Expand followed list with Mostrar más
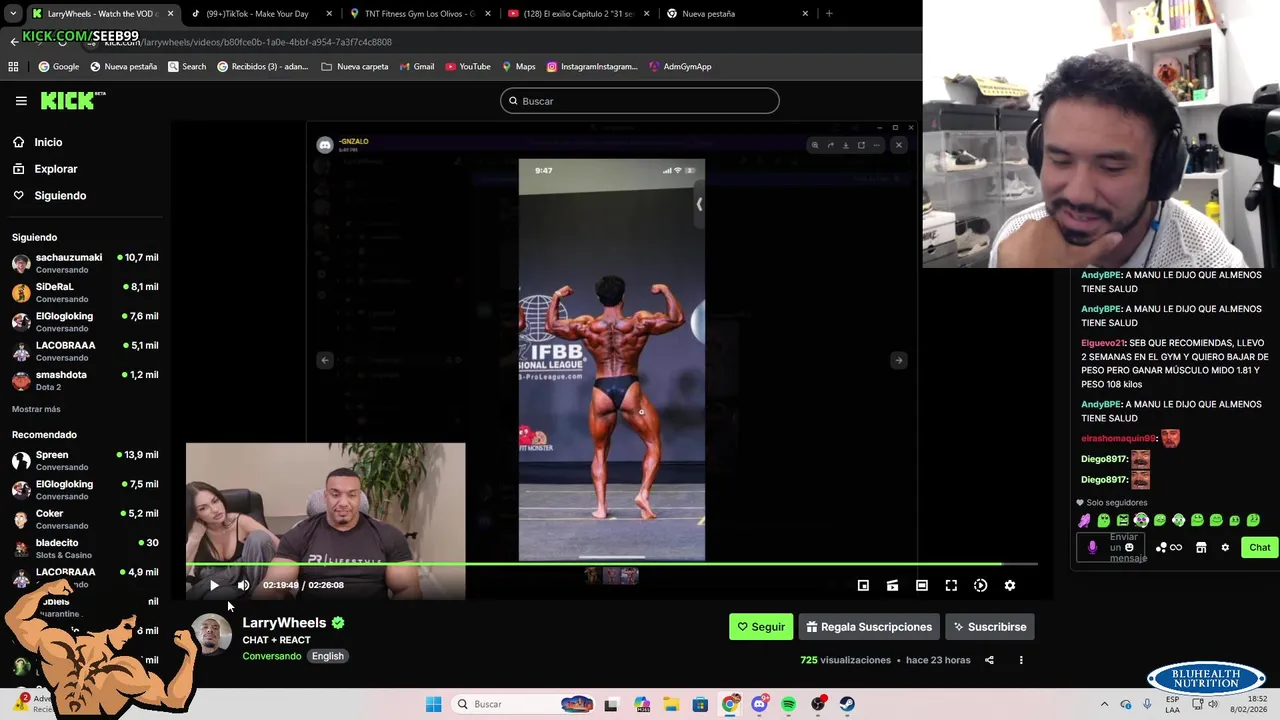 [x=36, y=409]
